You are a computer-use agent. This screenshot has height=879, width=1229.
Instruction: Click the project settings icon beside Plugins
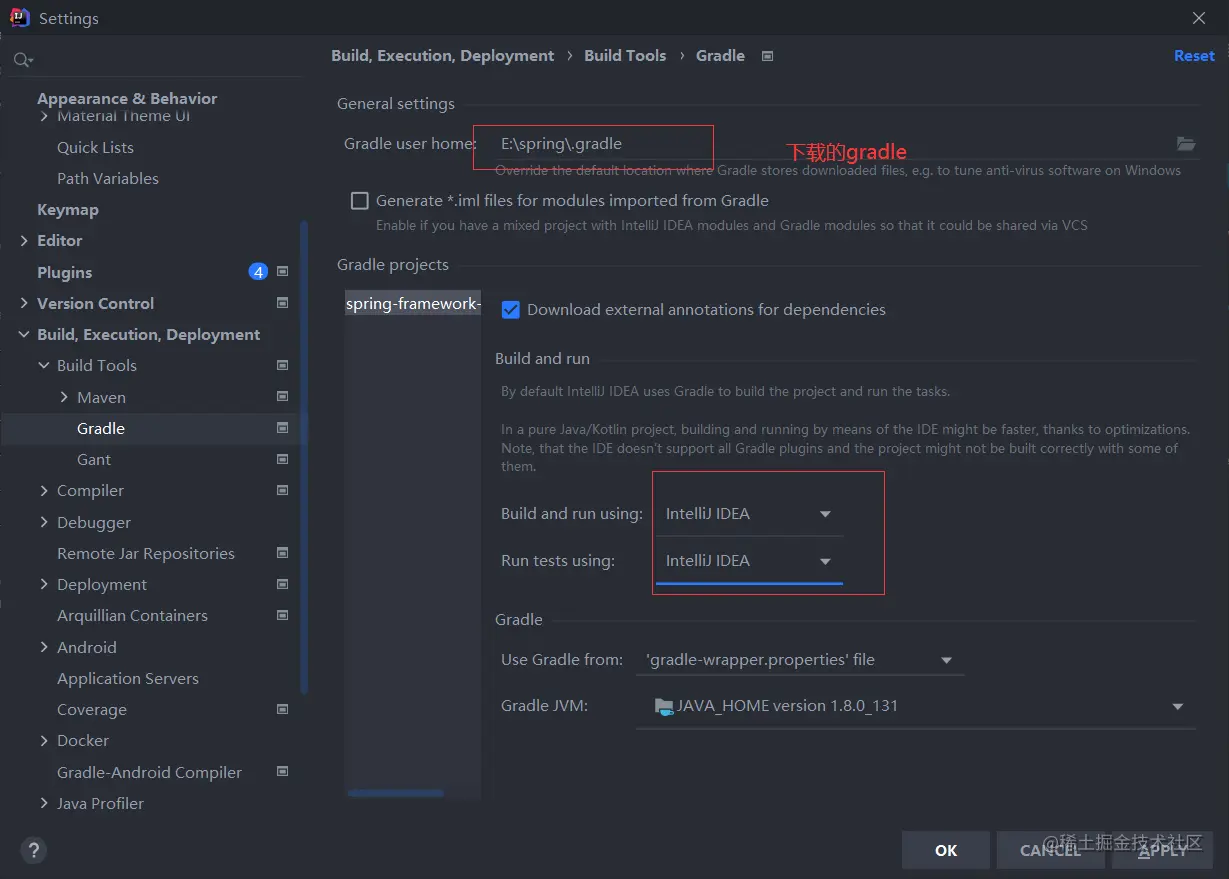pyautogui.click(x=283, y=272)
